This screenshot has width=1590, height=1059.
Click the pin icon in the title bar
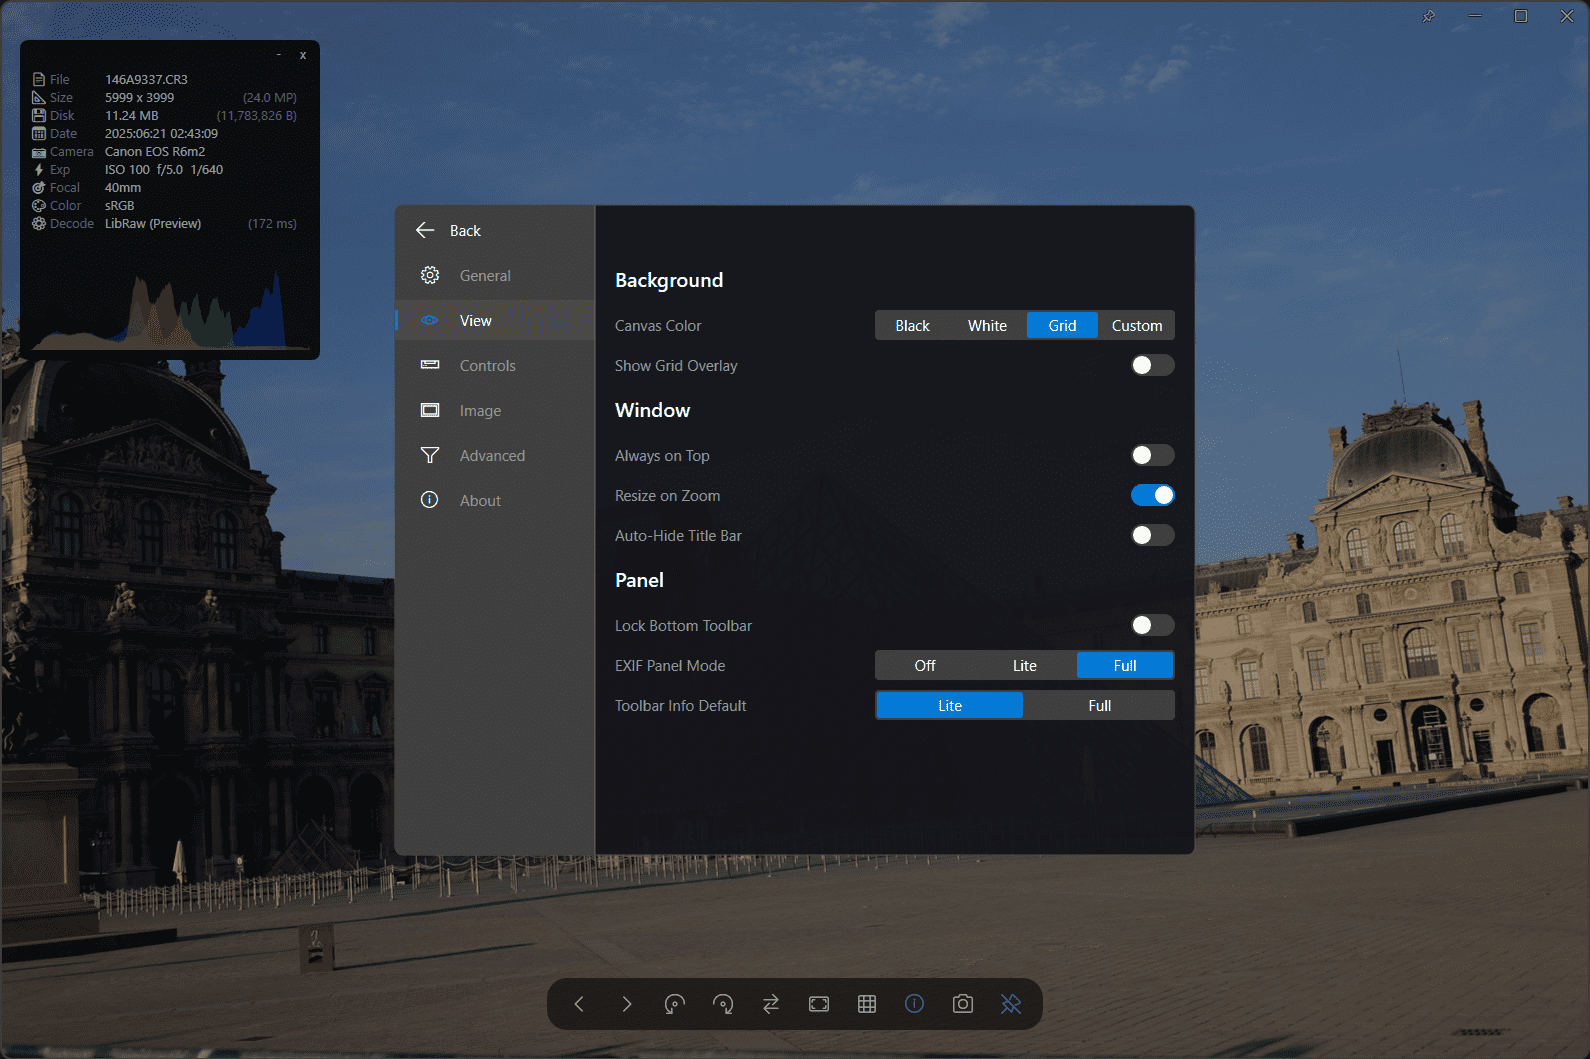pos(1429,16)
